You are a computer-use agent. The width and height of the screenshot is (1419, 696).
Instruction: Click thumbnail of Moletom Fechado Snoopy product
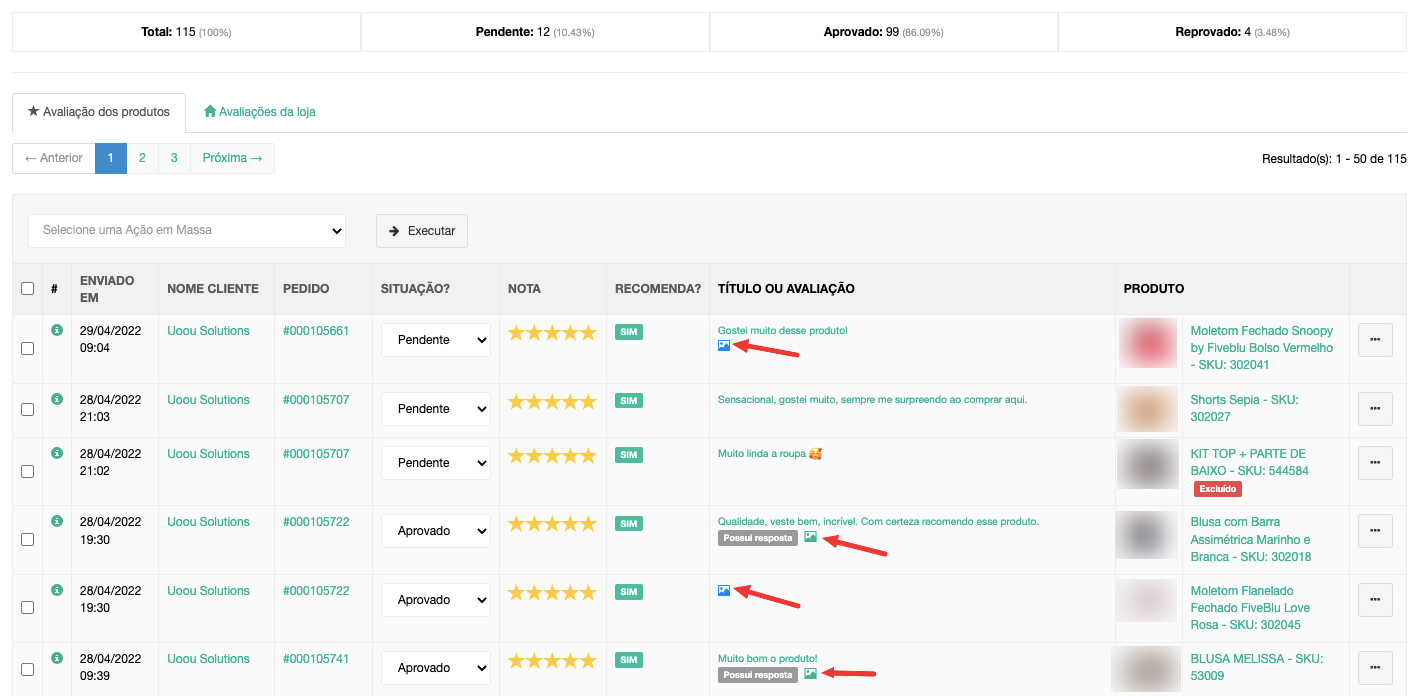[x=1147, y=342]
